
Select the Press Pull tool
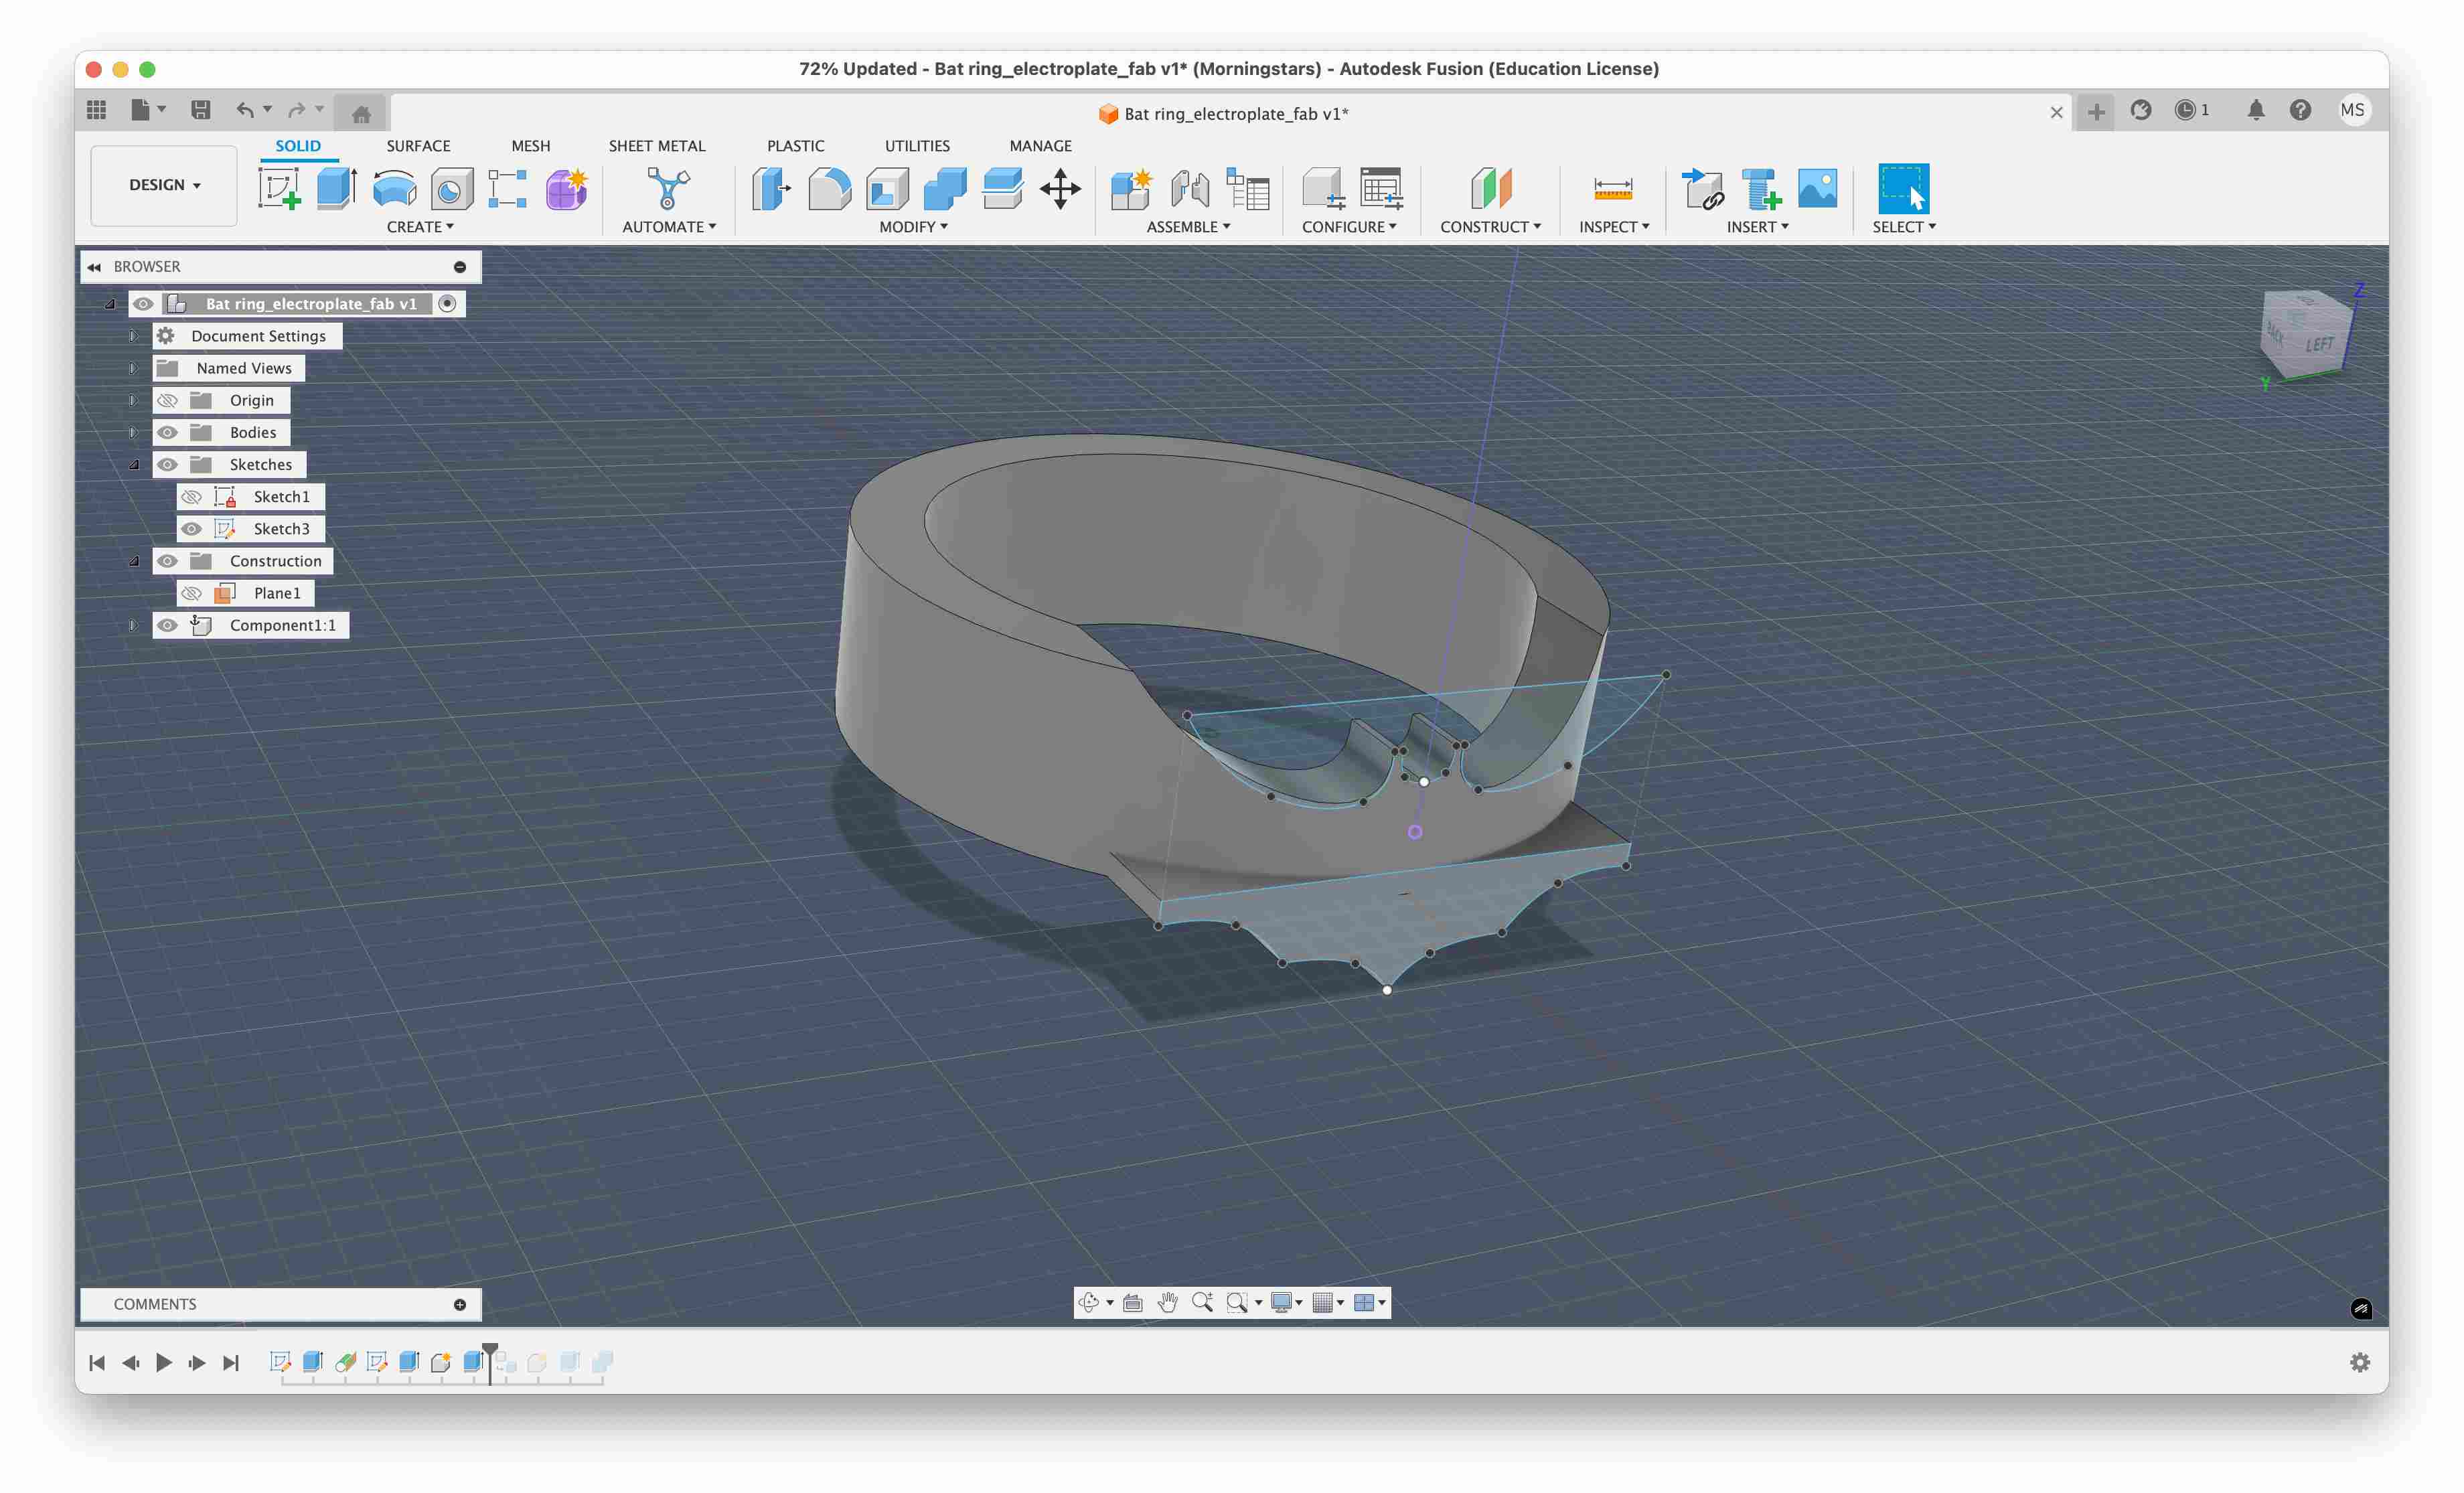coord(771,188)
